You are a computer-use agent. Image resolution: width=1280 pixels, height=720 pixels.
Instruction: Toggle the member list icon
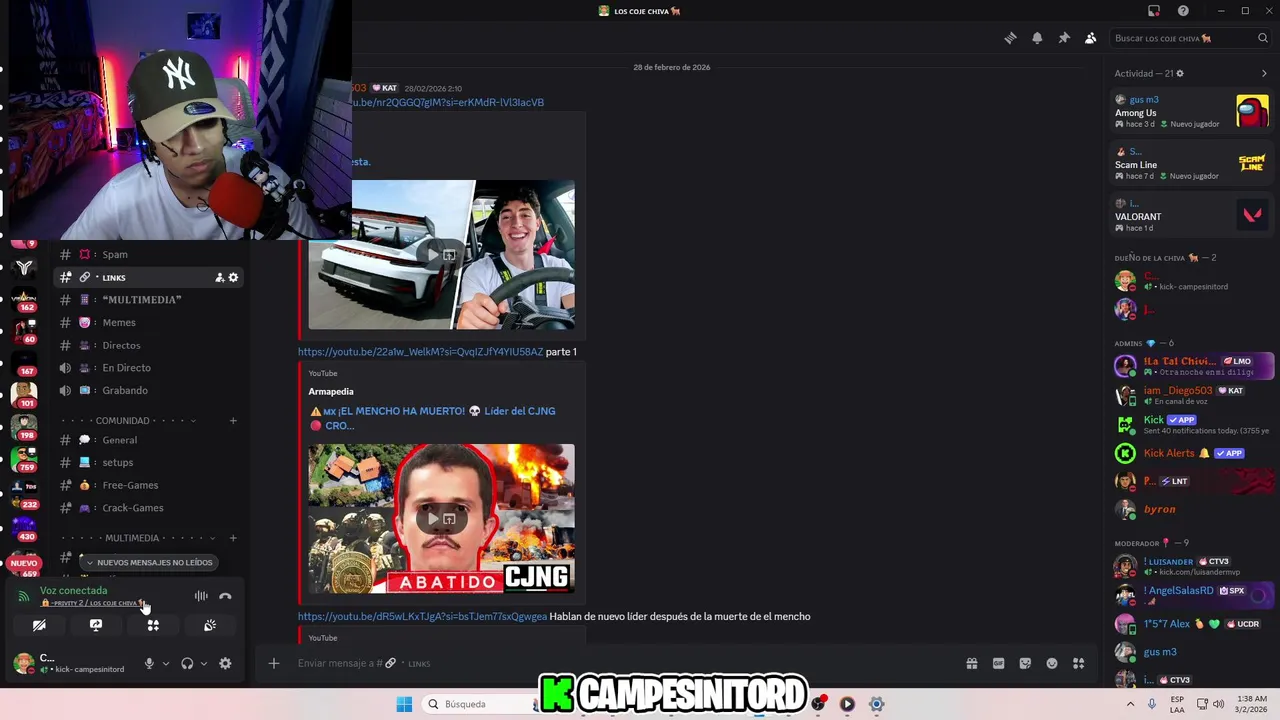pyautogui.click(x=1090, y=38)
